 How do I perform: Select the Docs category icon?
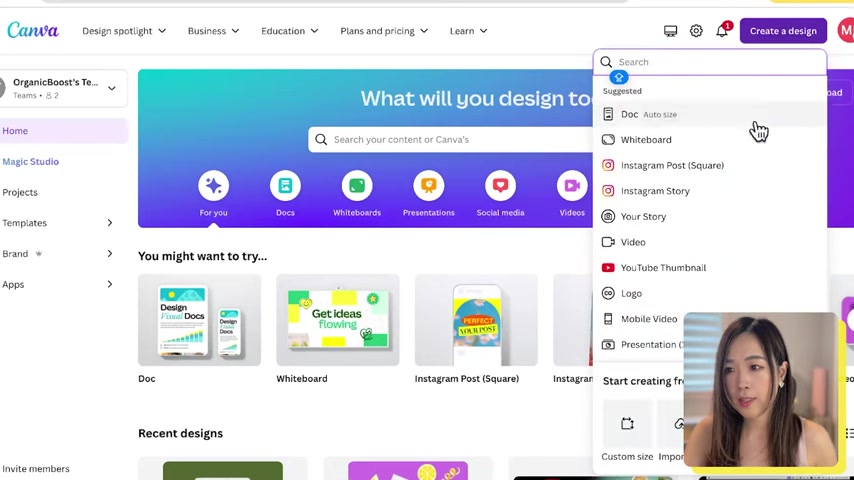click(x=285, y=186)
